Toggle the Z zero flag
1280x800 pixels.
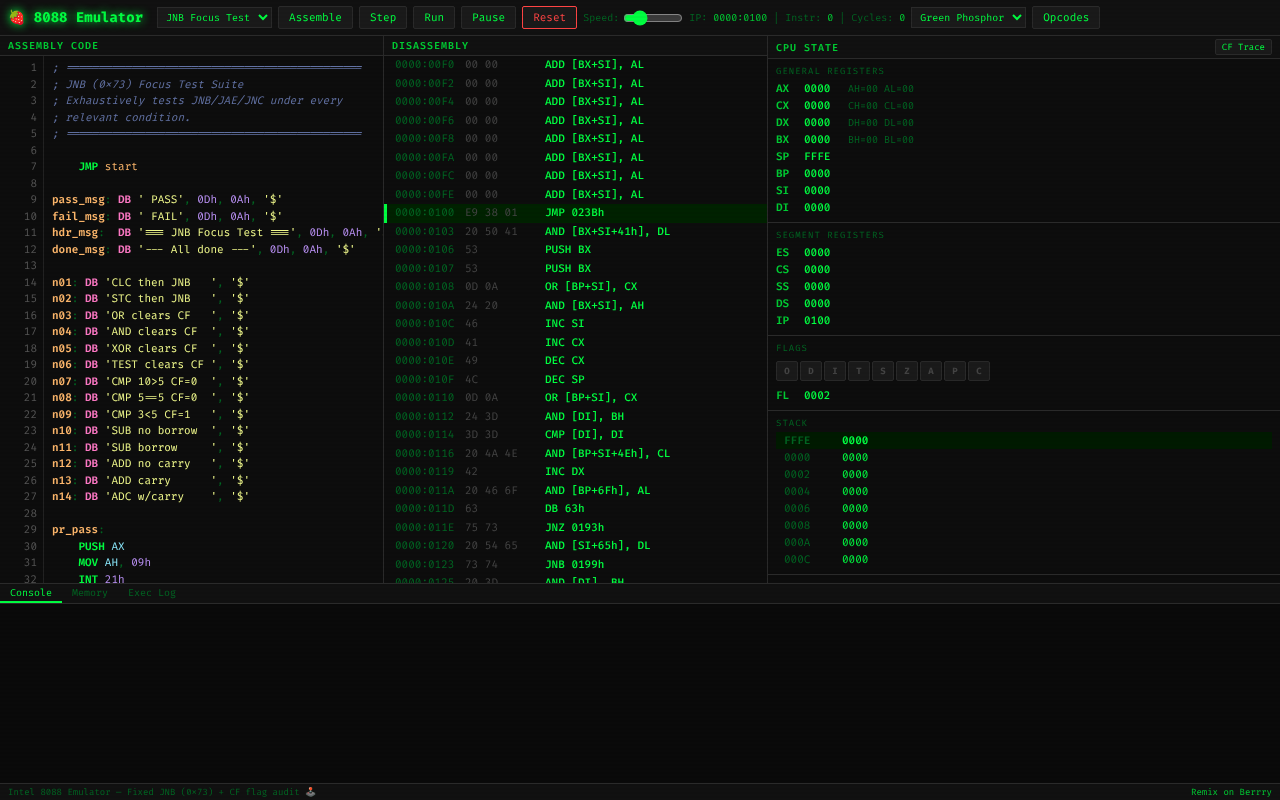[x=907, y=371]
